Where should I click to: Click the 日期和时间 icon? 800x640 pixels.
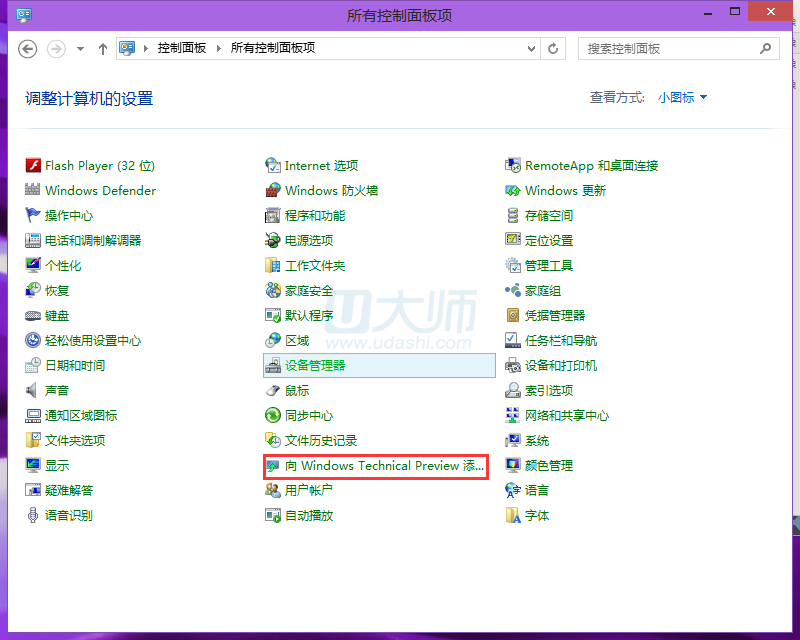[33, 366]
